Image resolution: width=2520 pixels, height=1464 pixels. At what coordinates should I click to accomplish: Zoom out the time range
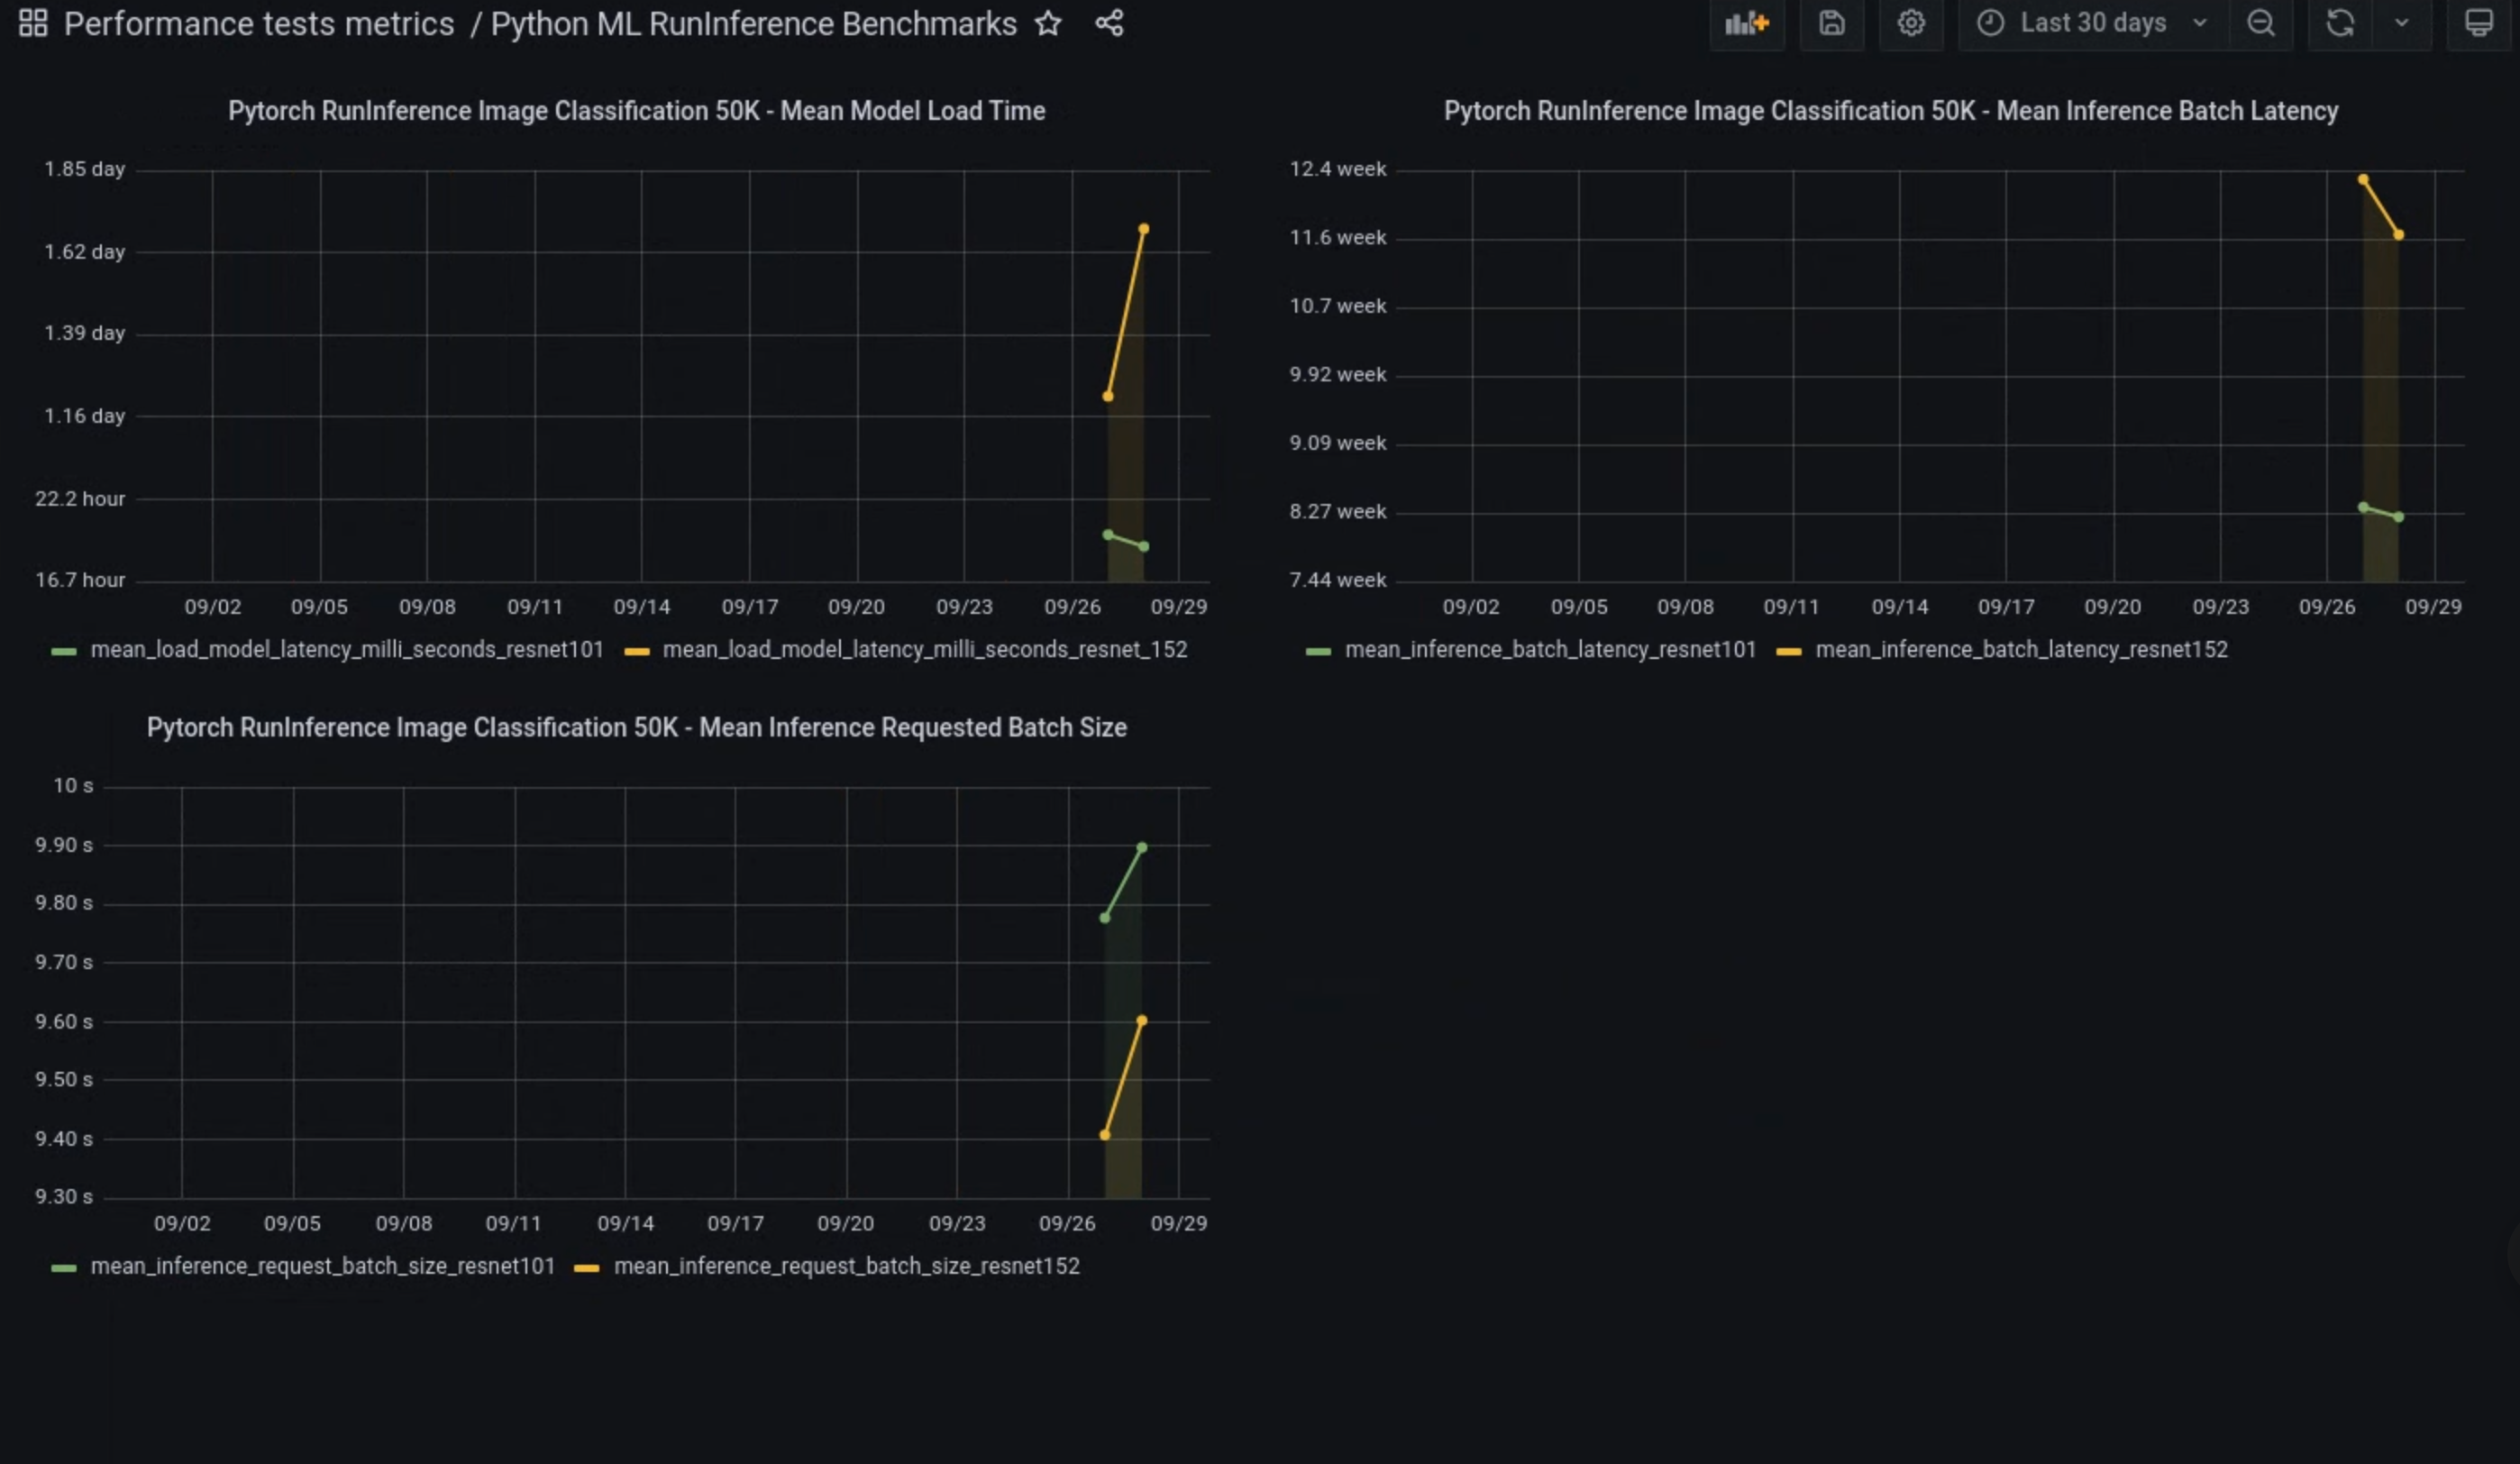click(x=2261, y=23)
